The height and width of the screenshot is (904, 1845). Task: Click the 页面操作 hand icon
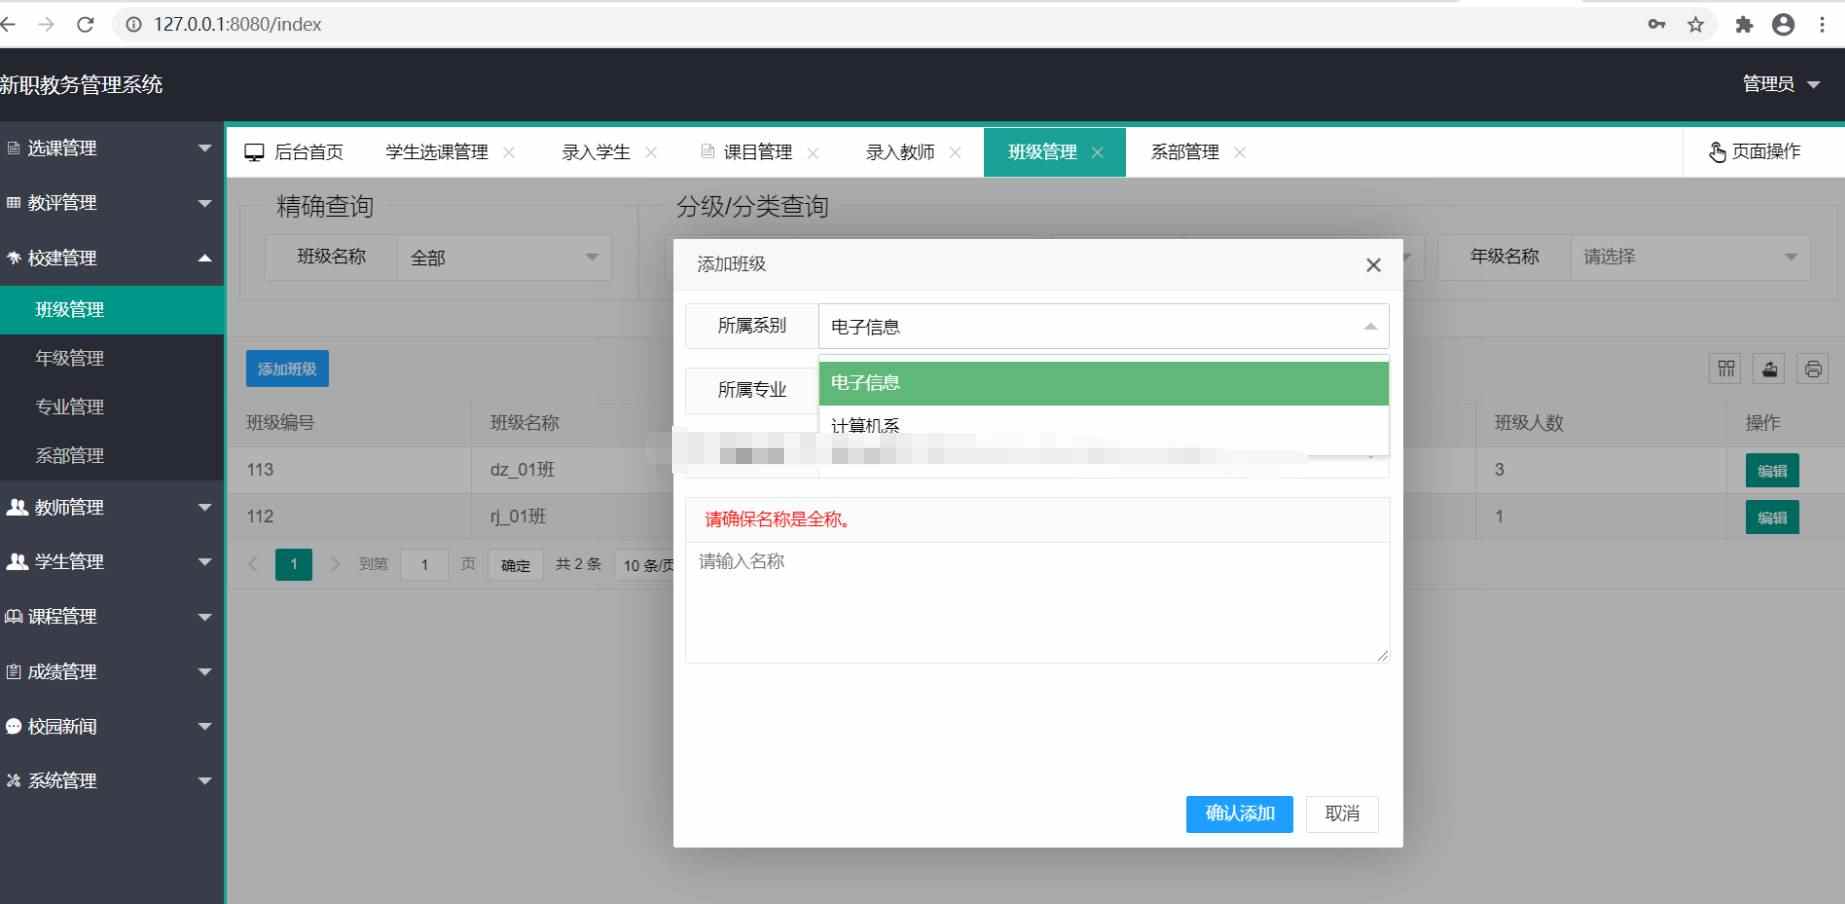coord(1717,152)
